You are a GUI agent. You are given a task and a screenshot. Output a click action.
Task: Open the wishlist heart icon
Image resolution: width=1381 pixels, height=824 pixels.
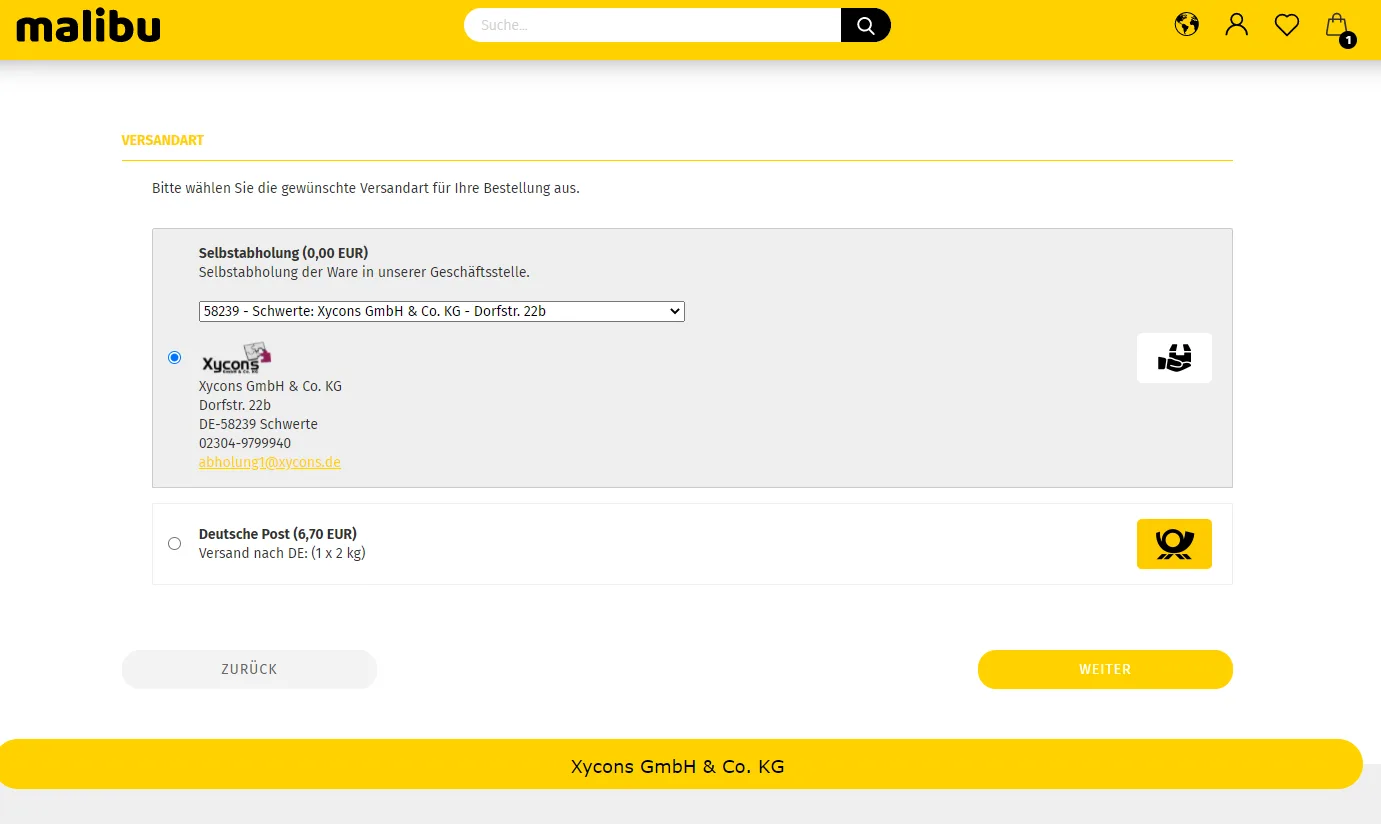pyautogui.click(x=1287, y=25)
